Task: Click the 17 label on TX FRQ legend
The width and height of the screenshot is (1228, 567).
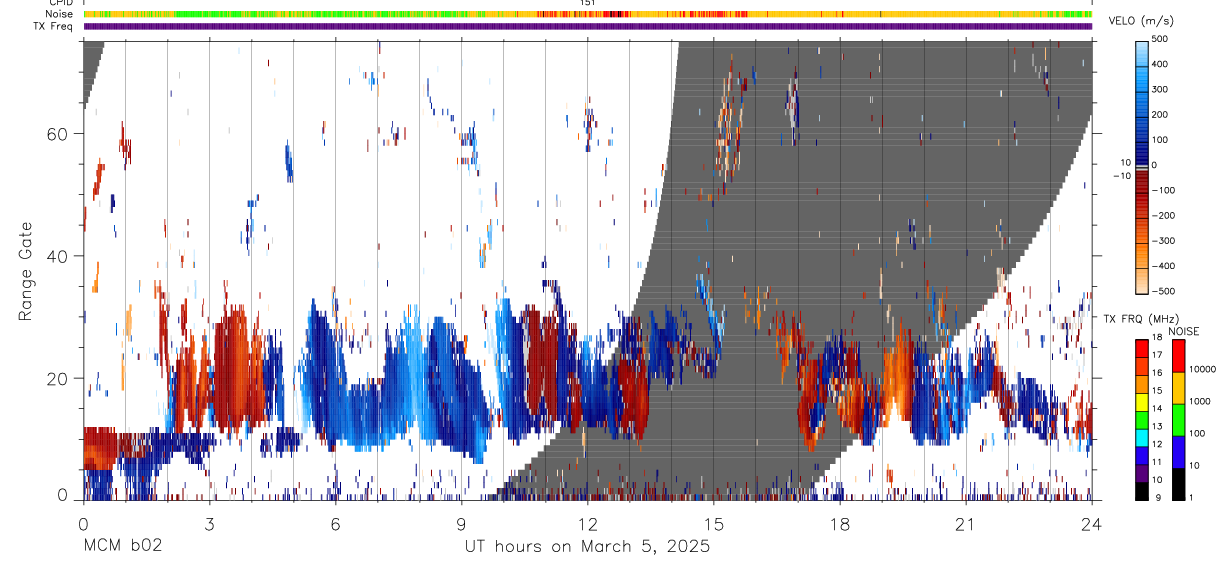Action: [1159, 356]
